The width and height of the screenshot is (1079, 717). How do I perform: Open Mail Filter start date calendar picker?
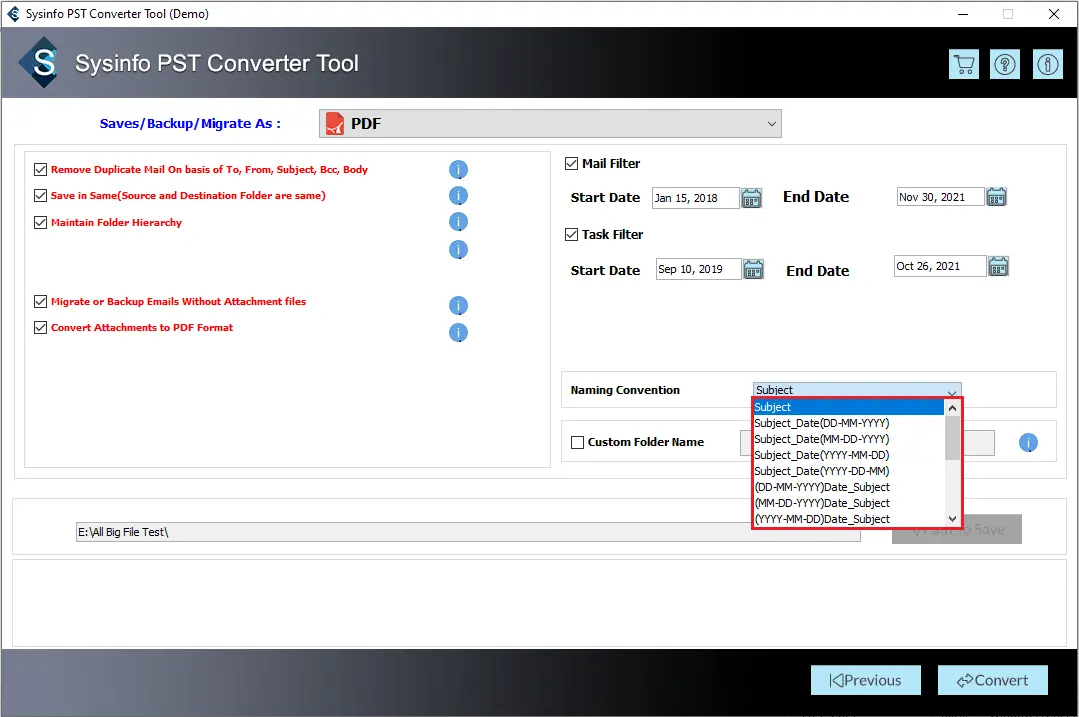click(752, 198)
